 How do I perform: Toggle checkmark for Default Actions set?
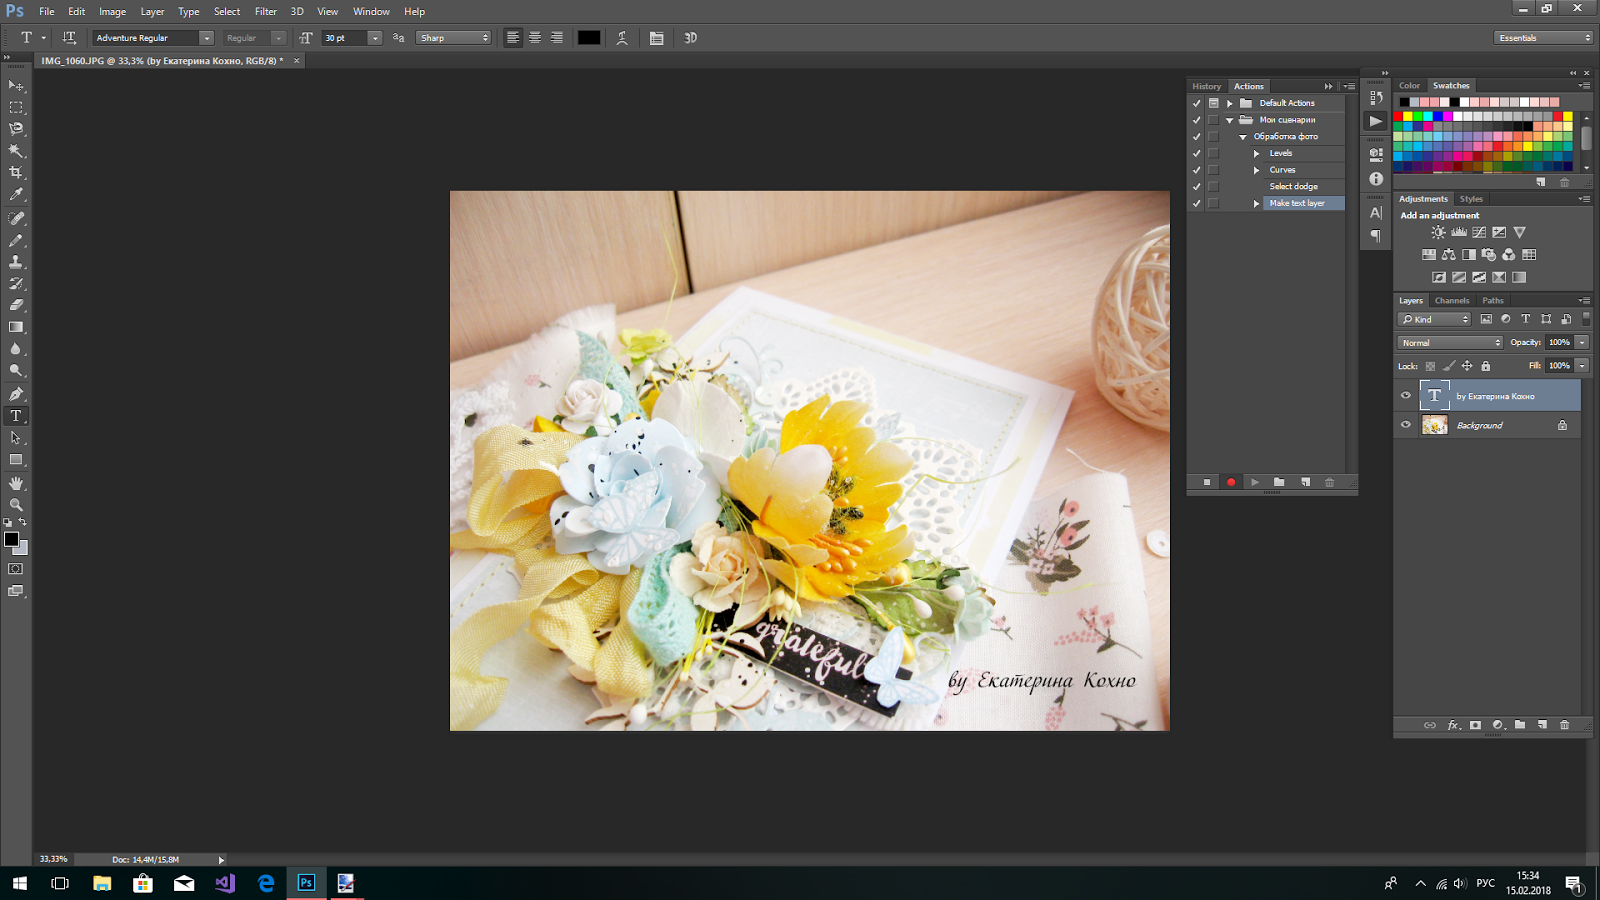[1196, 103]
